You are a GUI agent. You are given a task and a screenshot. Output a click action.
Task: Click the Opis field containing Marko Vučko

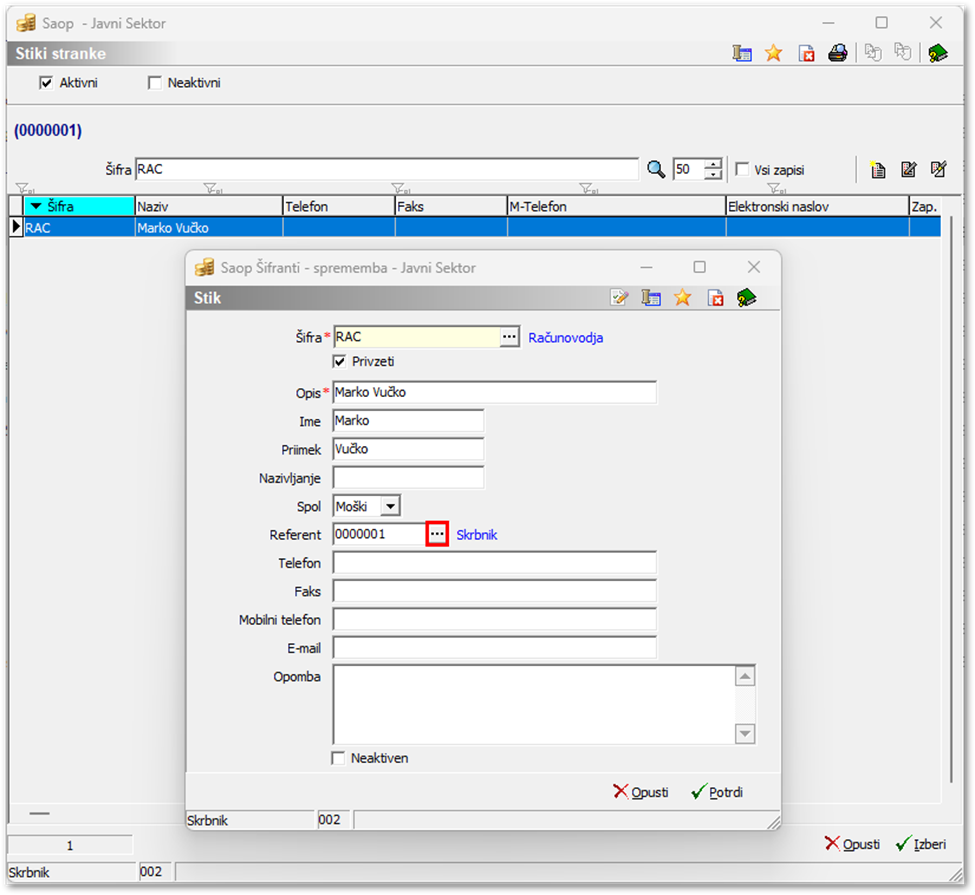(495, 392)
